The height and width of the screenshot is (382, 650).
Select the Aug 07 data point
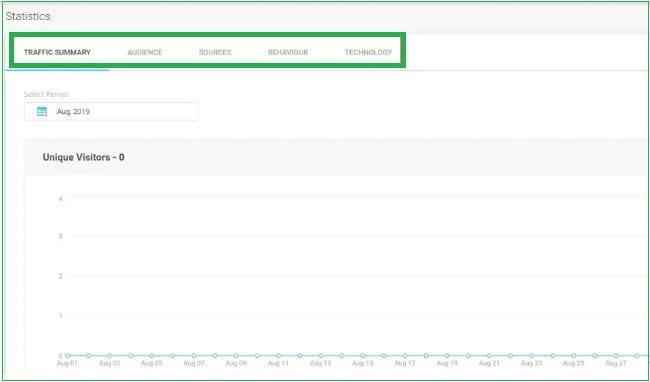pyautogui.click(x=194, y=355)
